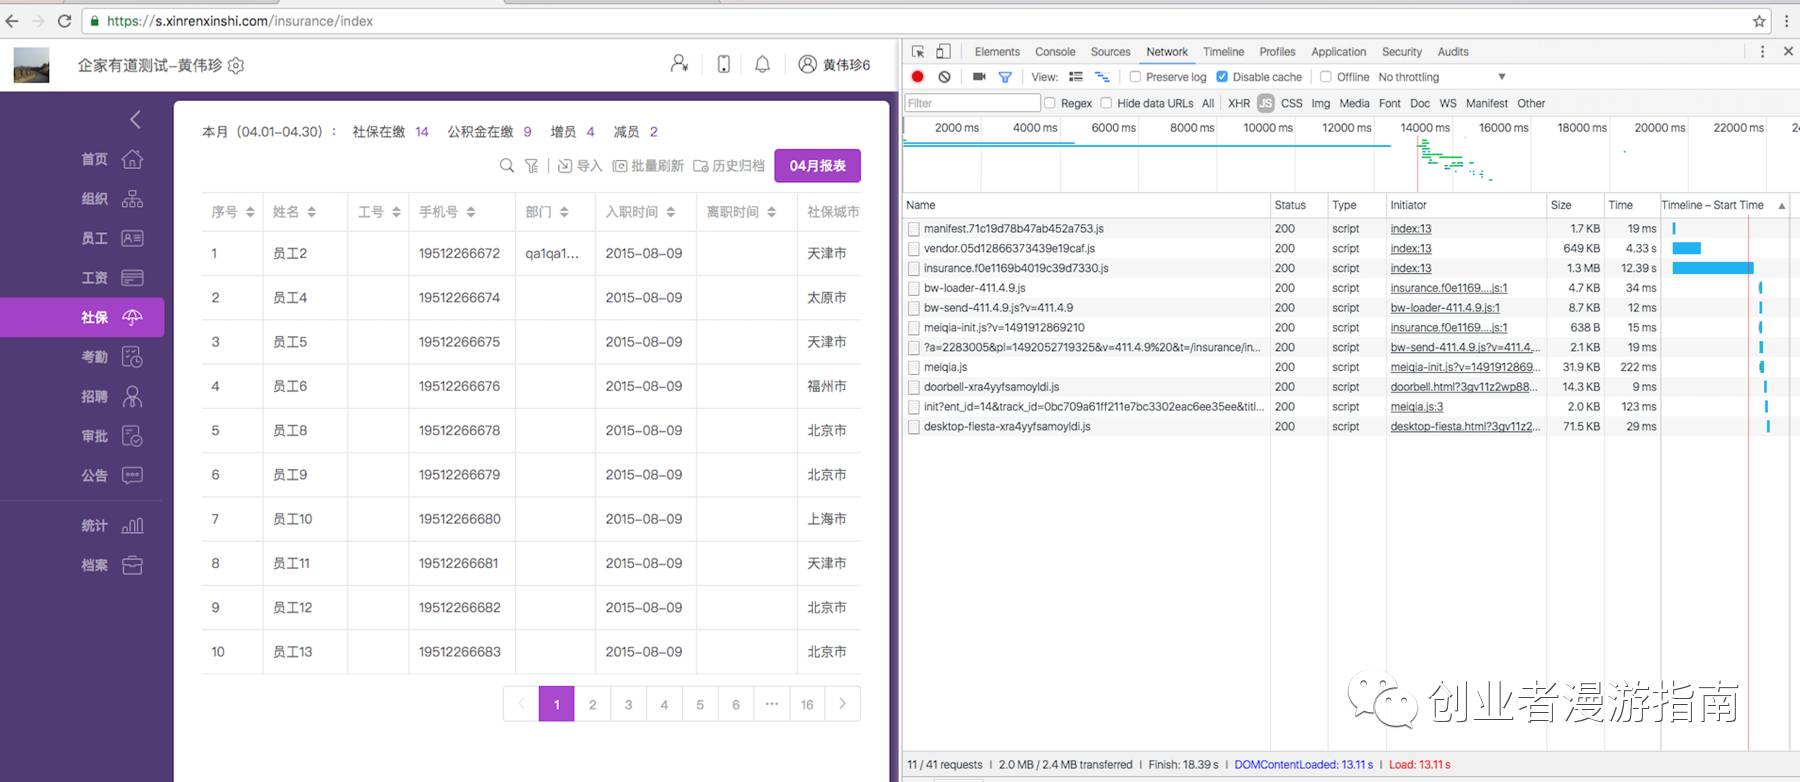Toggle the network filter funnel icon

pyautogui.click(x=1005, y=77)
